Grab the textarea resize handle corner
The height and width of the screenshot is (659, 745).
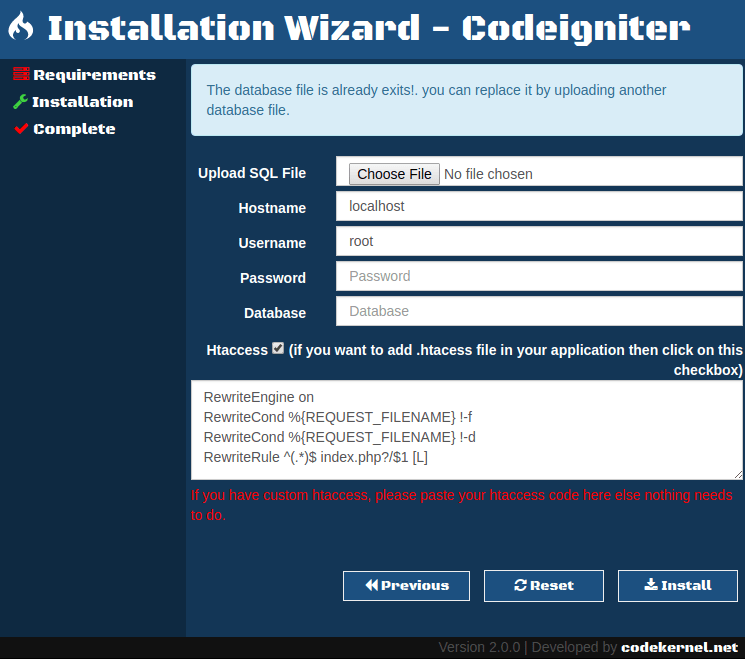(738, 475)
